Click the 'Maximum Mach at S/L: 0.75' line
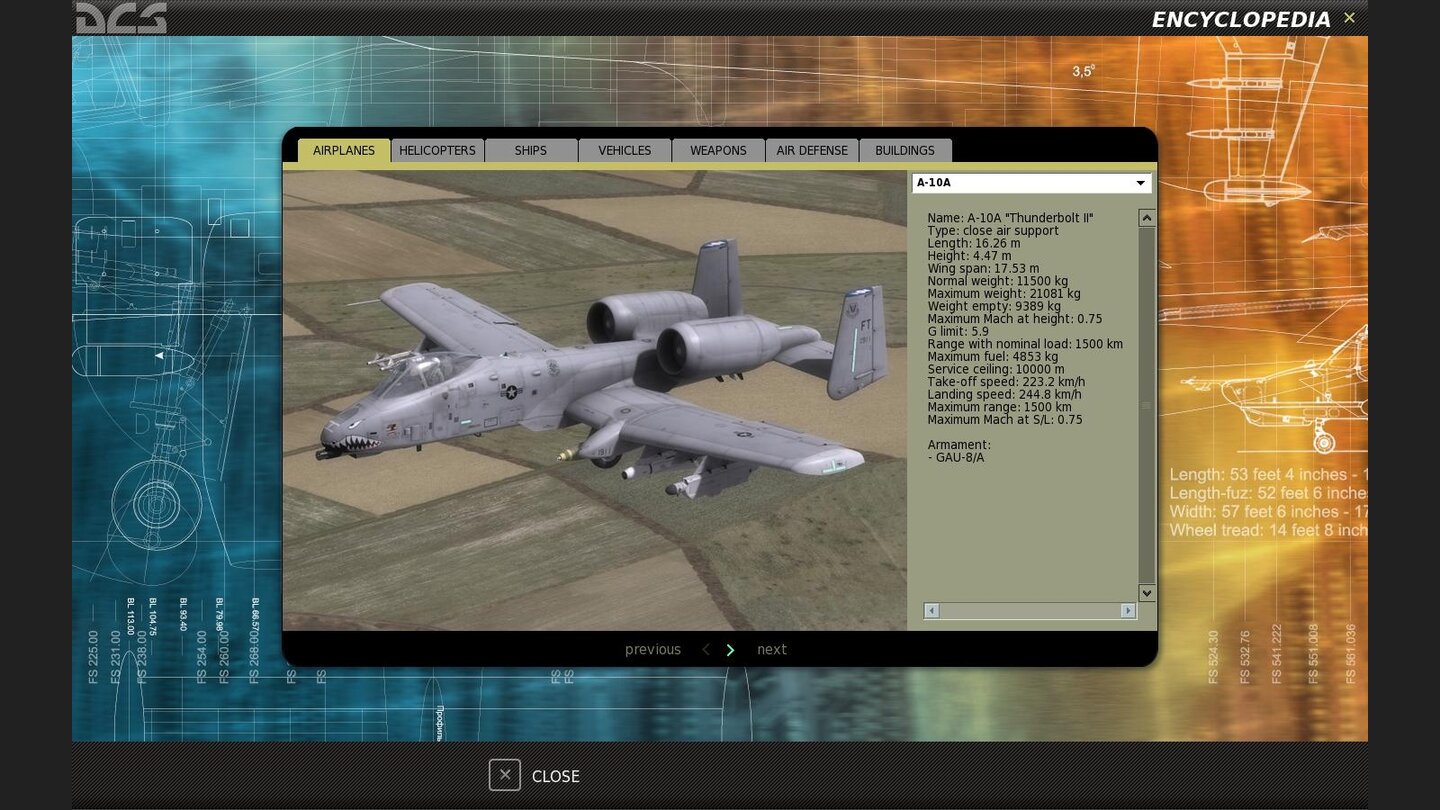This screenshot has width=1440, height=810. (x=1005, y=420)
